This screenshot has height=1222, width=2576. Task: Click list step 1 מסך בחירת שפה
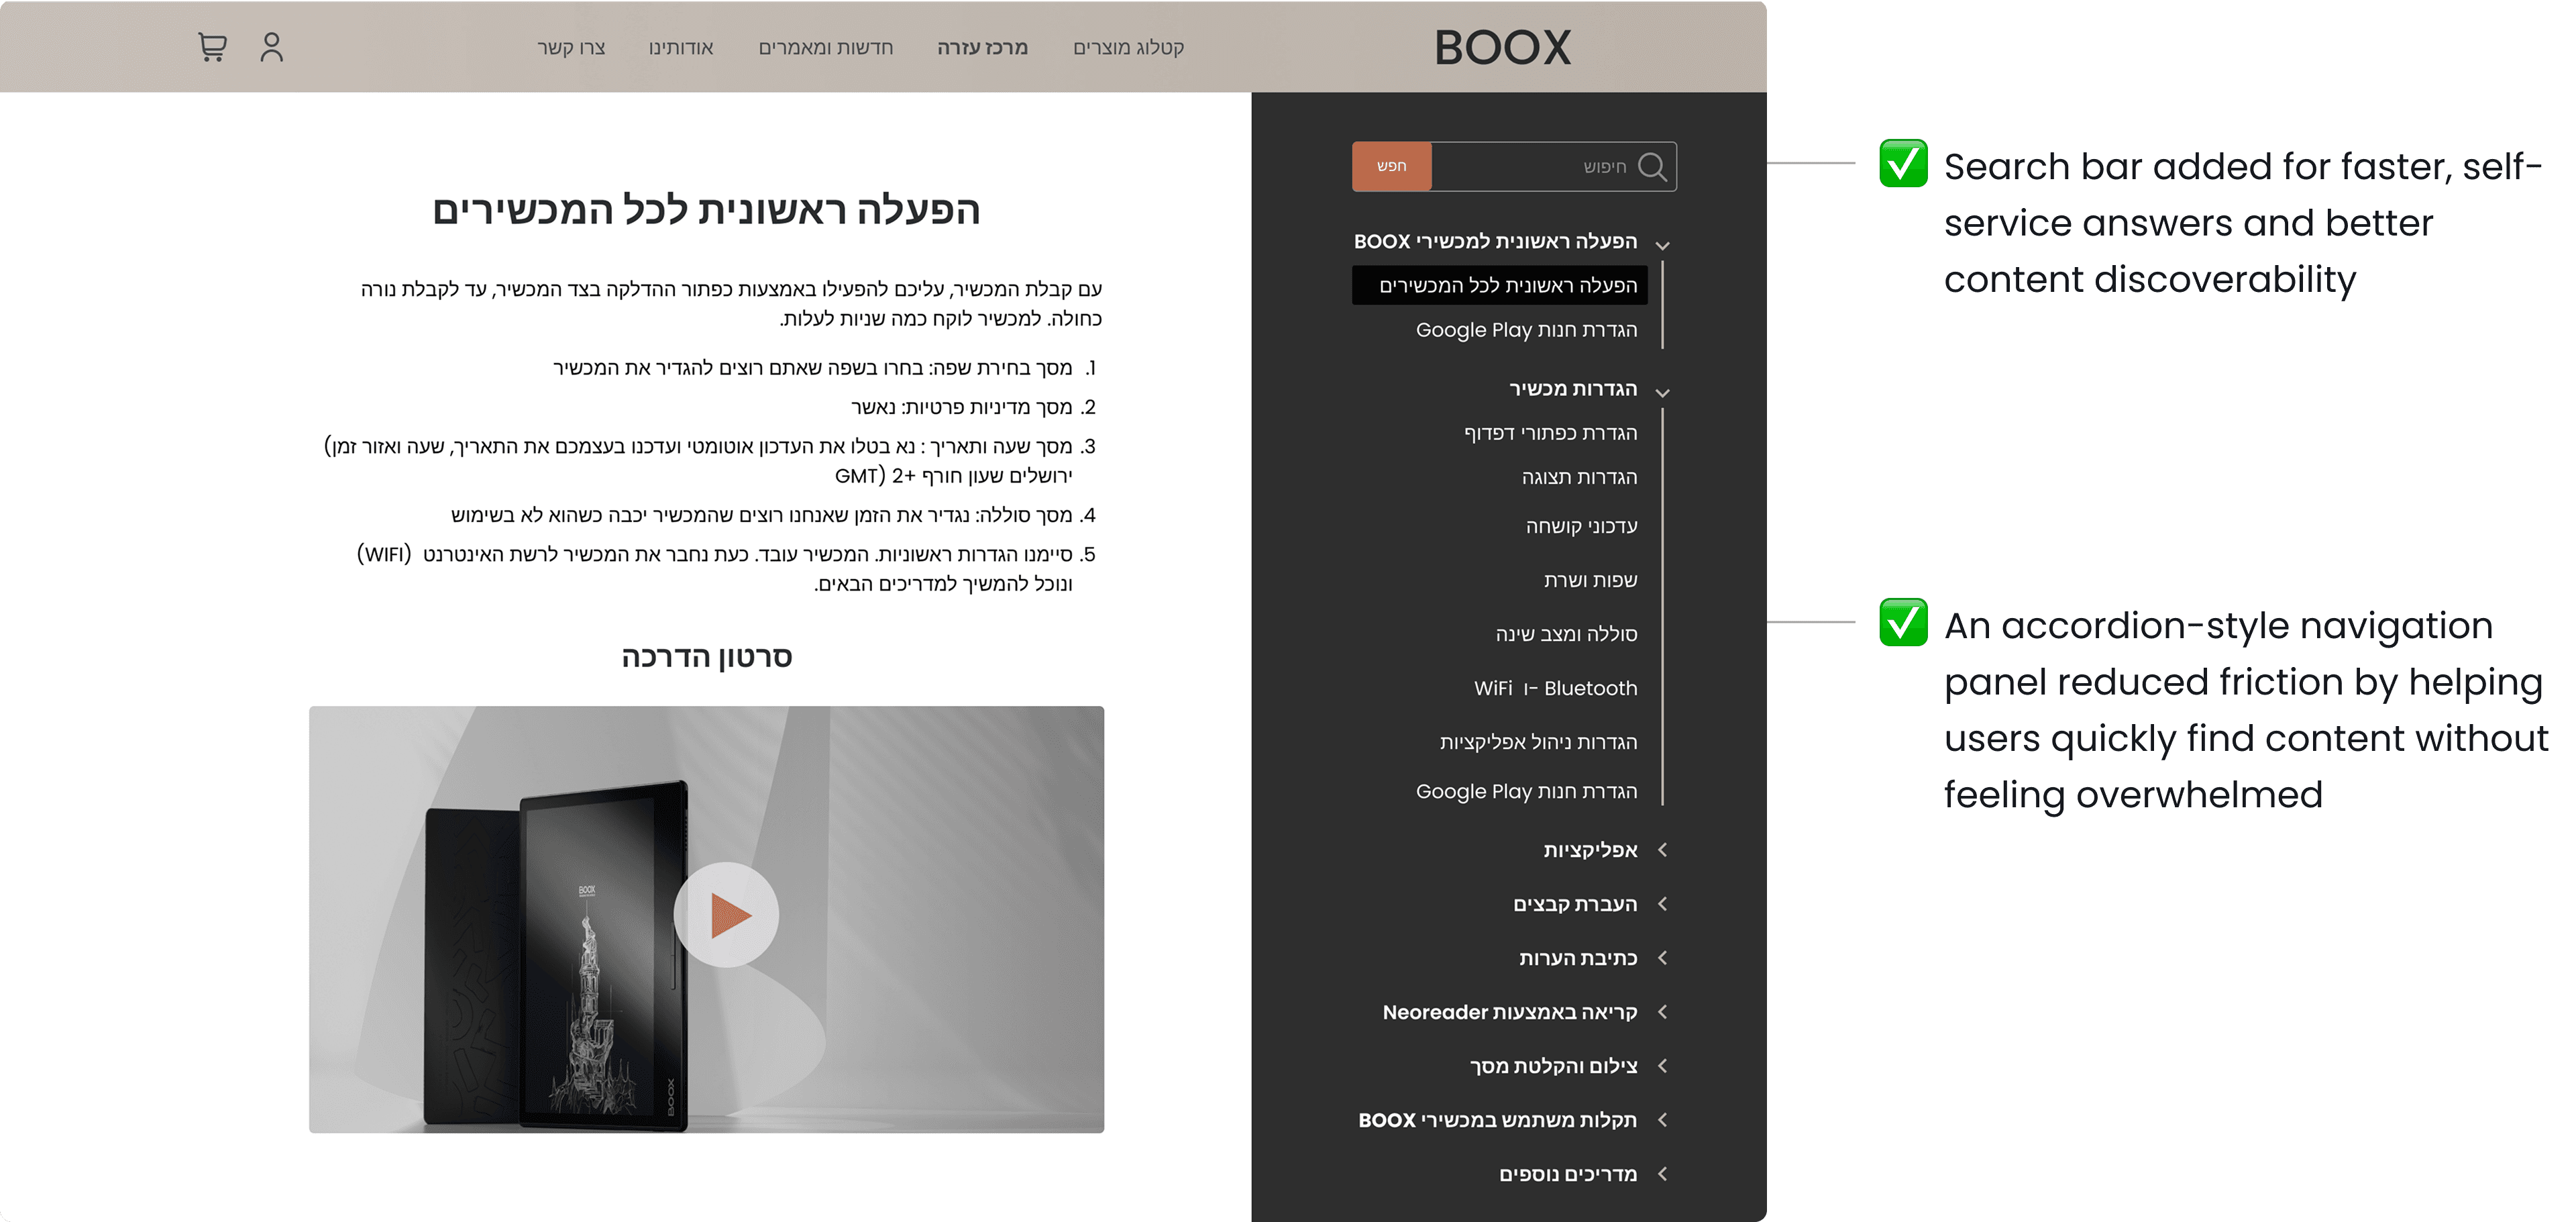825,368
